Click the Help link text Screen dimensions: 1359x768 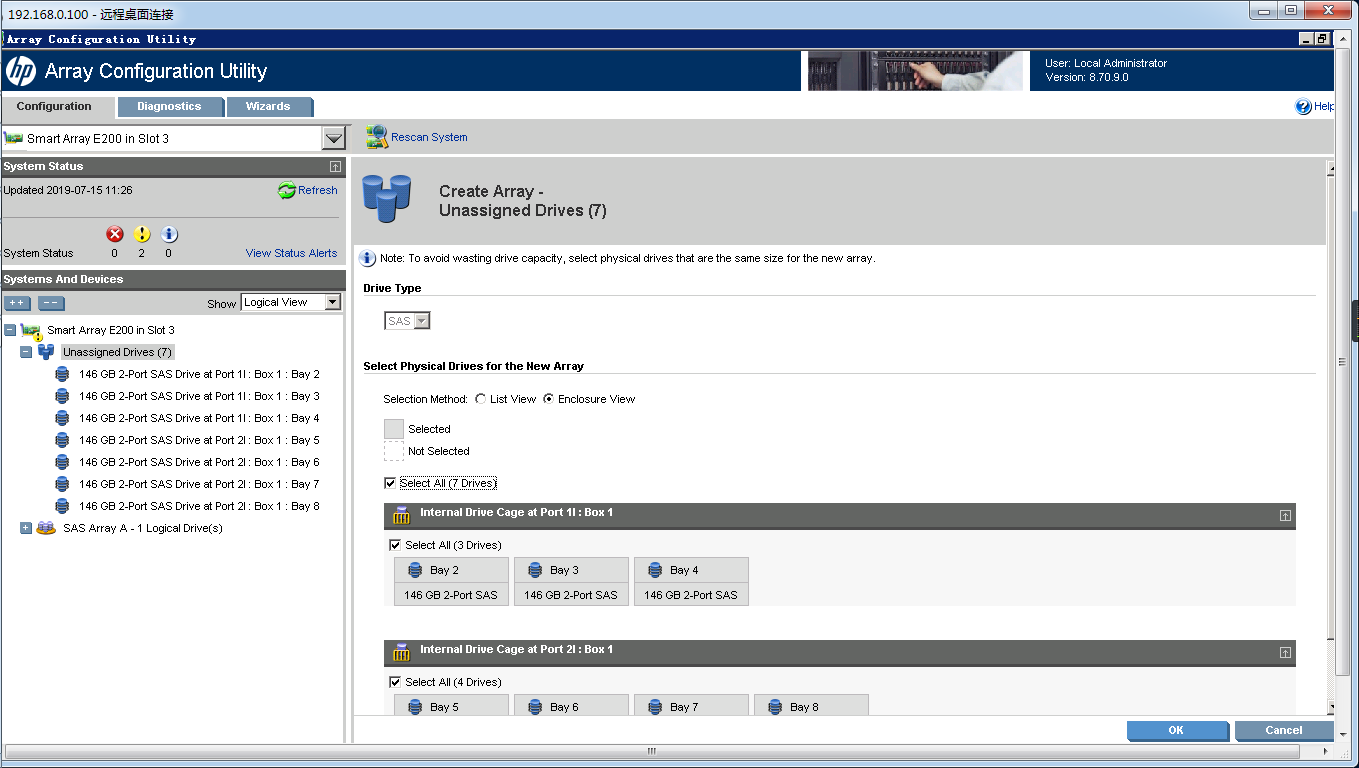click(1324, 106)
